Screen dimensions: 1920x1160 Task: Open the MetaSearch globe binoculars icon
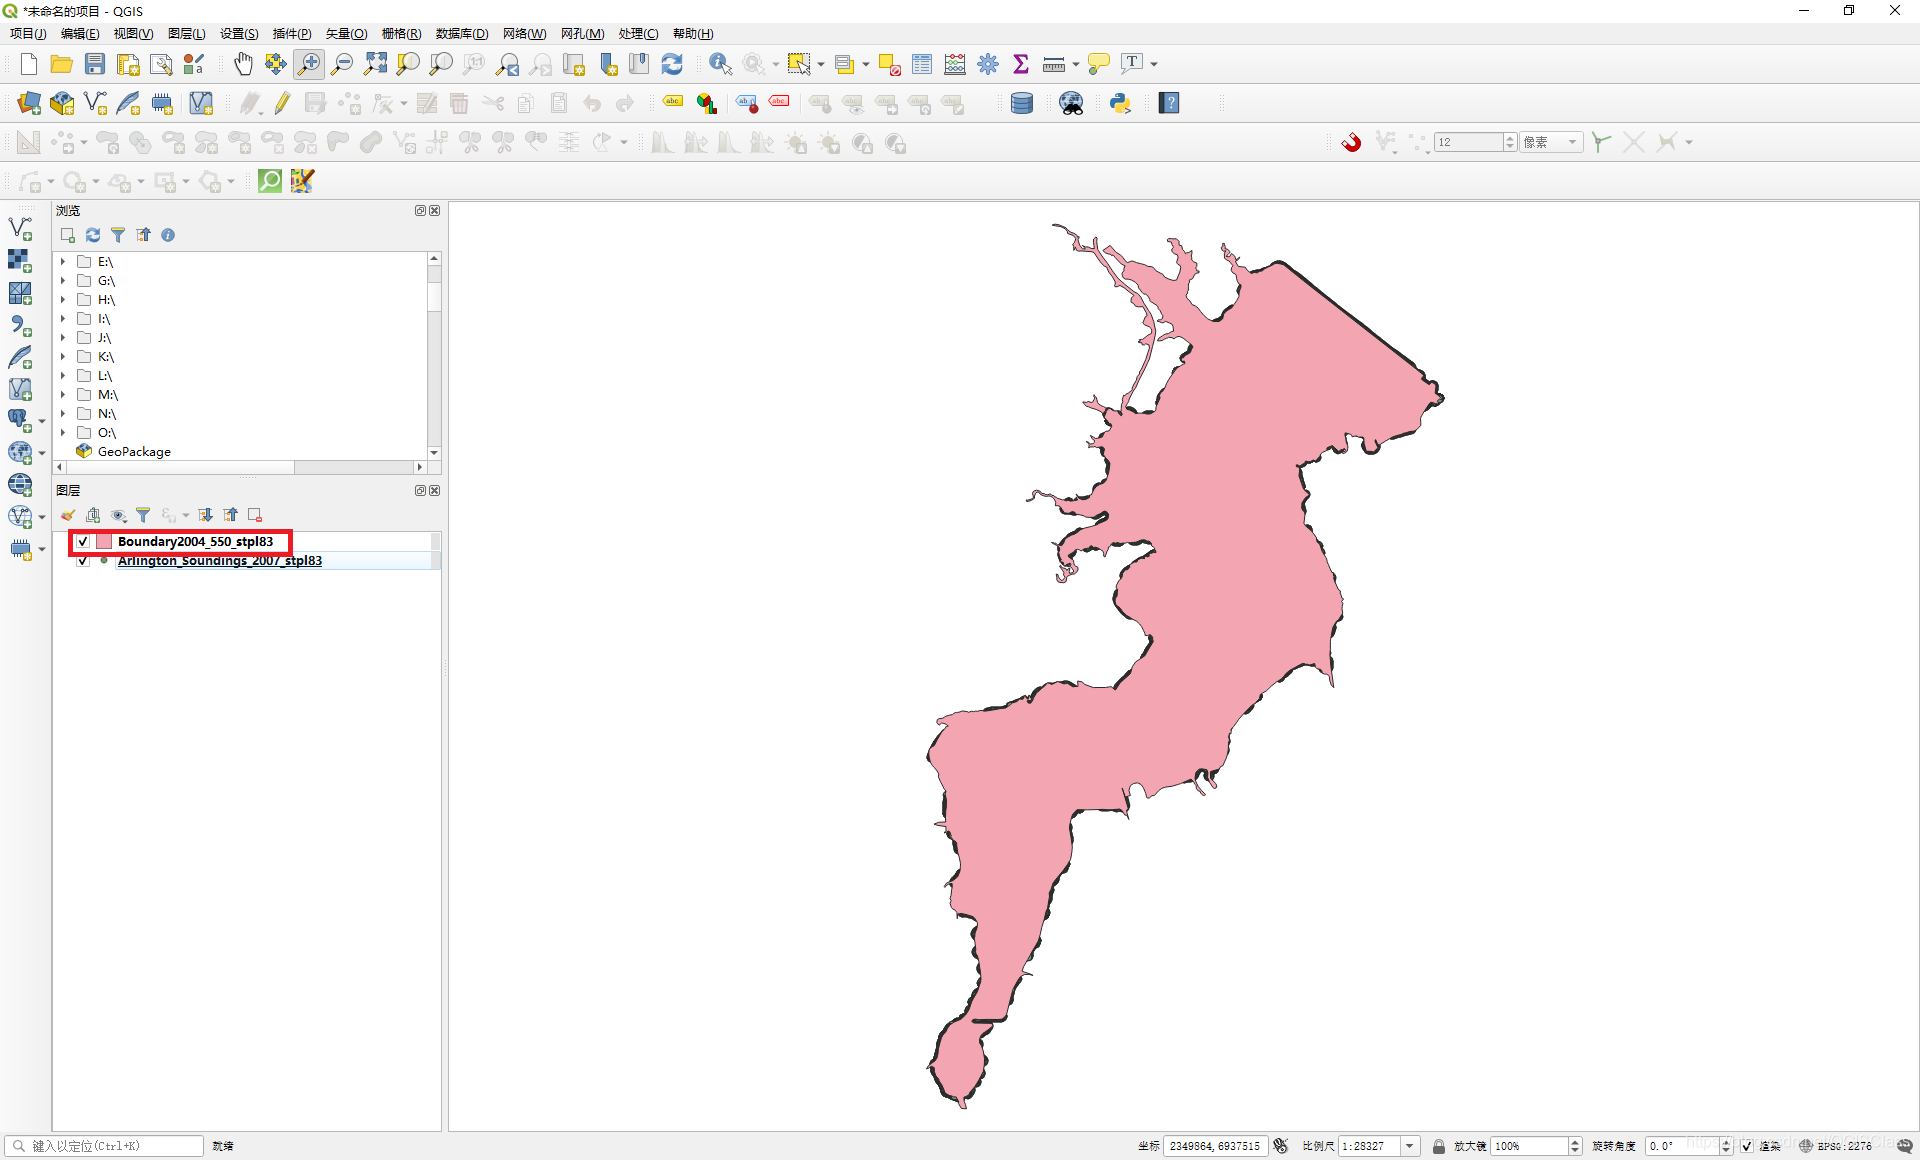(x=1071, y=103)
